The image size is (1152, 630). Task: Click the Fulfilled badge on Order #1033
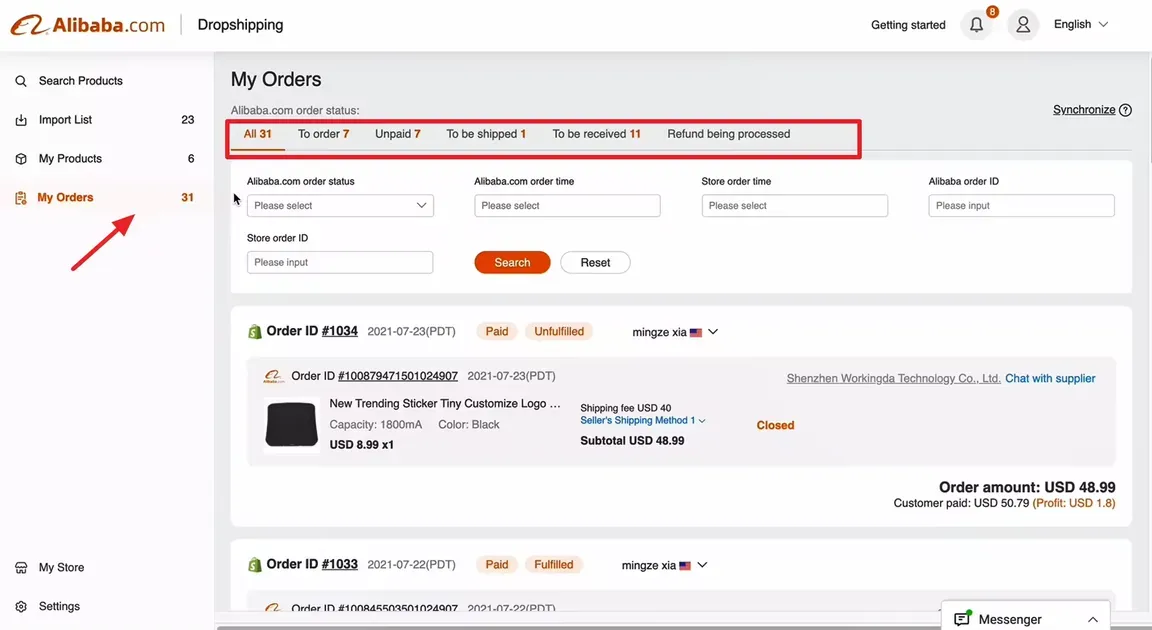(554, 565)
